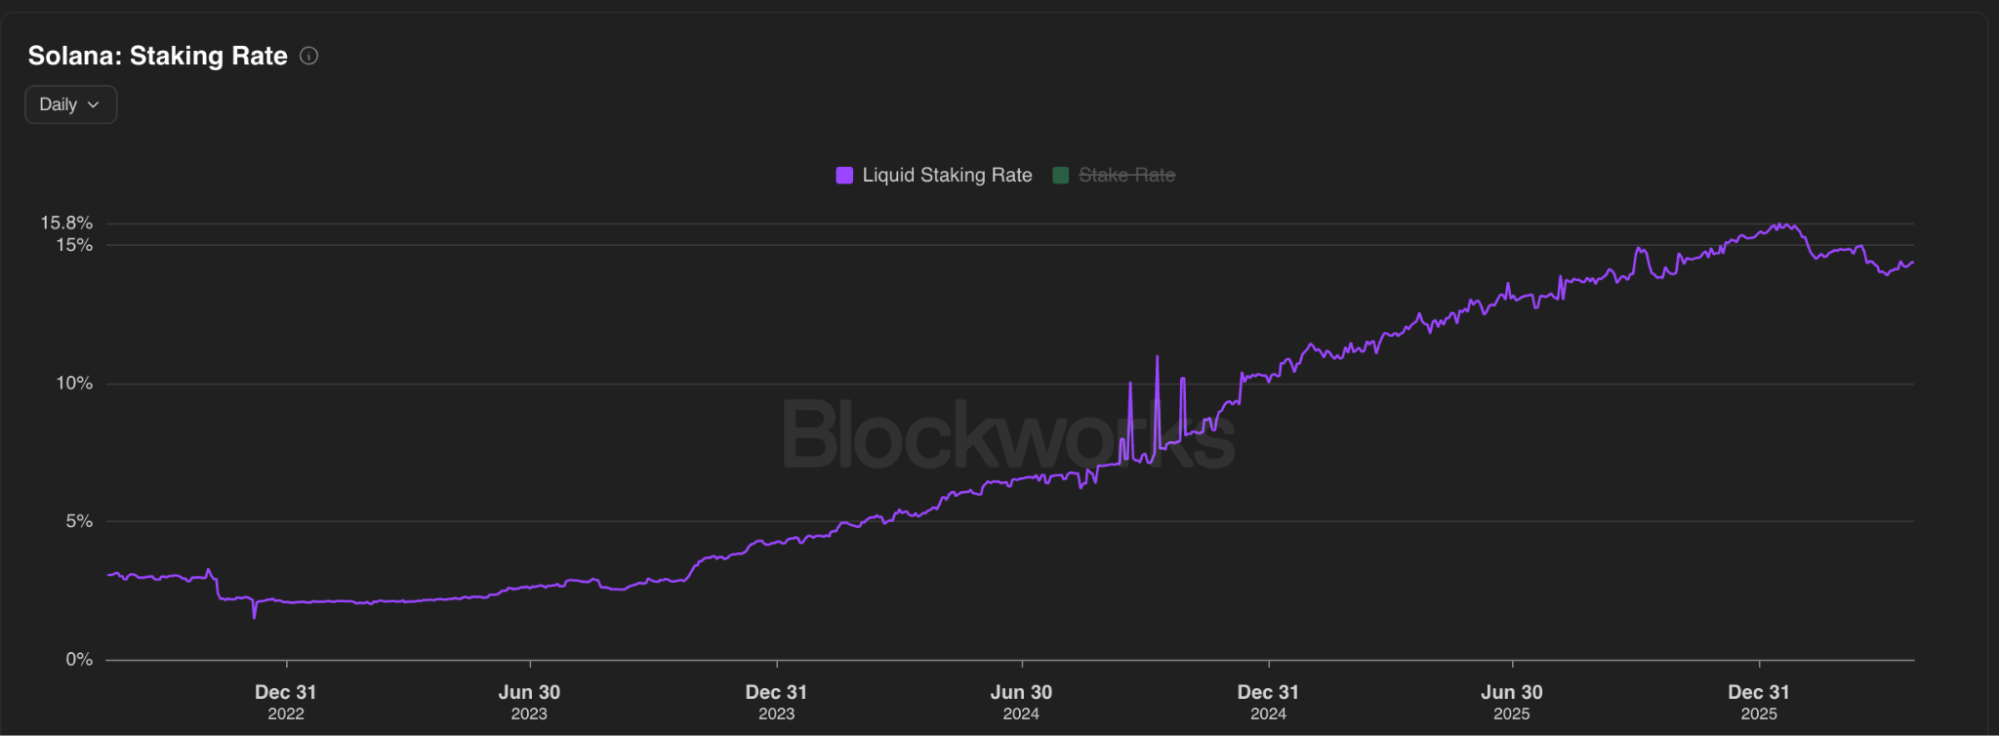Viewport: 1999px width, 736px height.
Task: Click the purple Liquid Staking Rate legend swatch
Action: pyautogui.click(x=844, y=175)
